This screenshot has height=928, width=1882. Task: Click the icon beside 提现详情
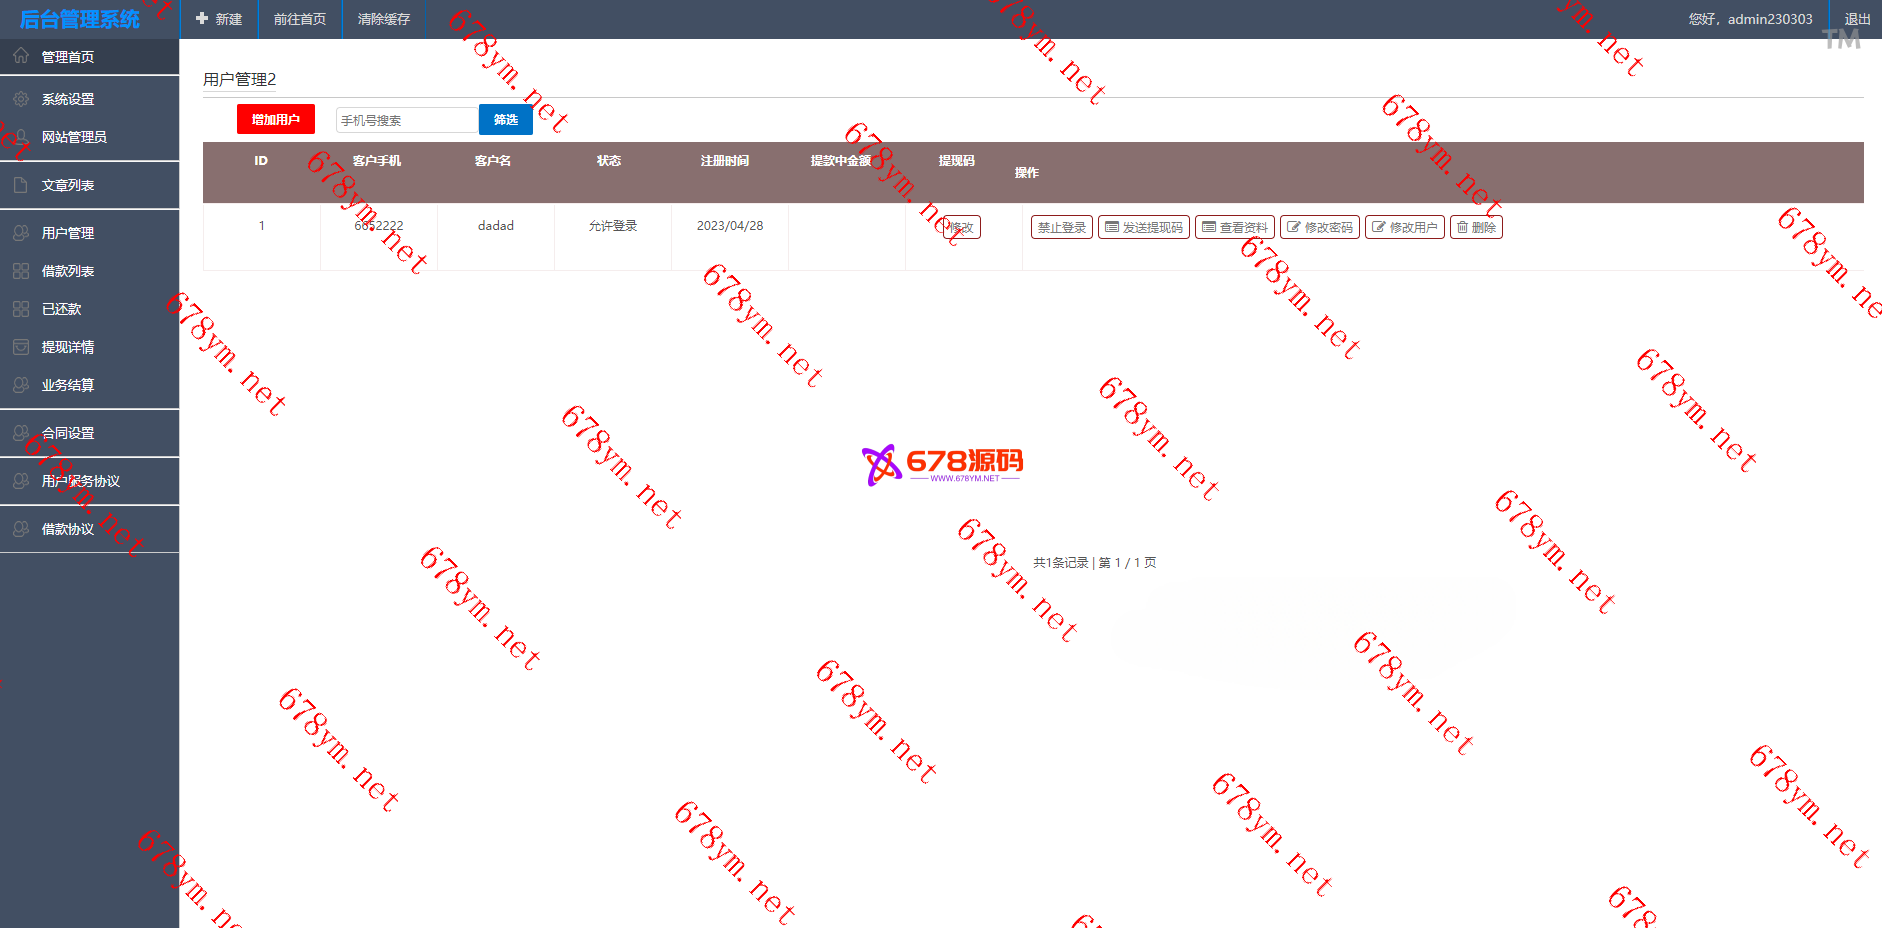21,347
